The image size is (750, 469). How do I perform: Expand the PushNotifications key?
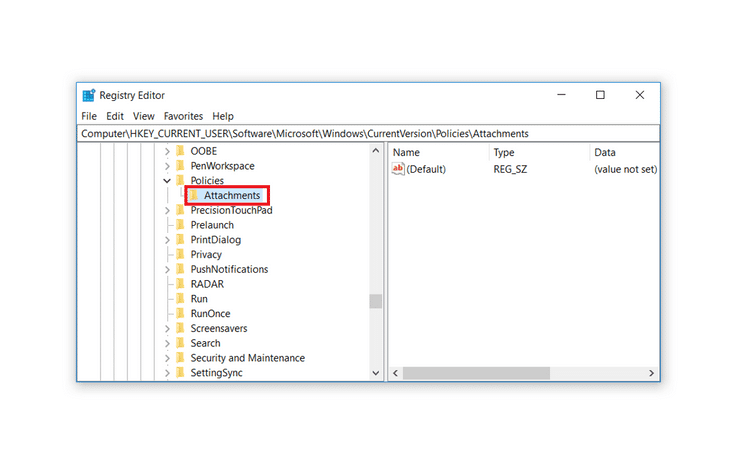click(x=167, y=270)
